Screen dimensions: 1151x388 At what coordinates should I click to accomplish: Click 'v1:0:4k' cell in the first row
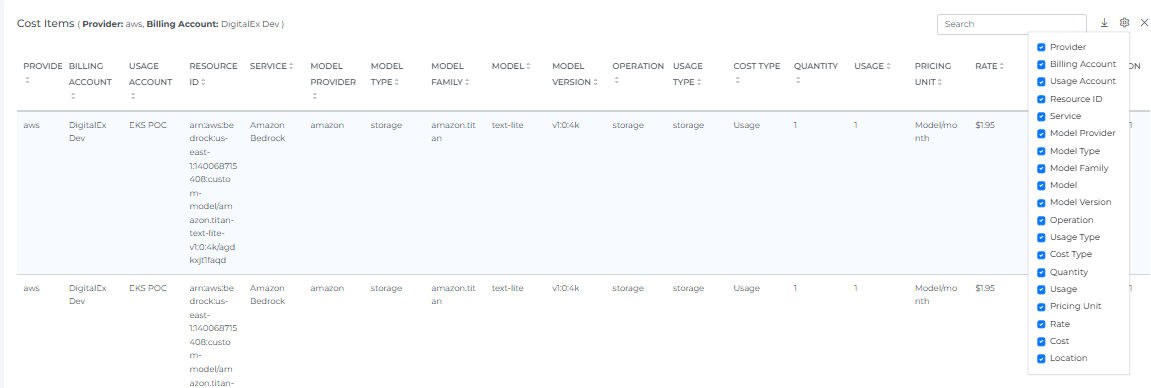(x=566, y=125)
